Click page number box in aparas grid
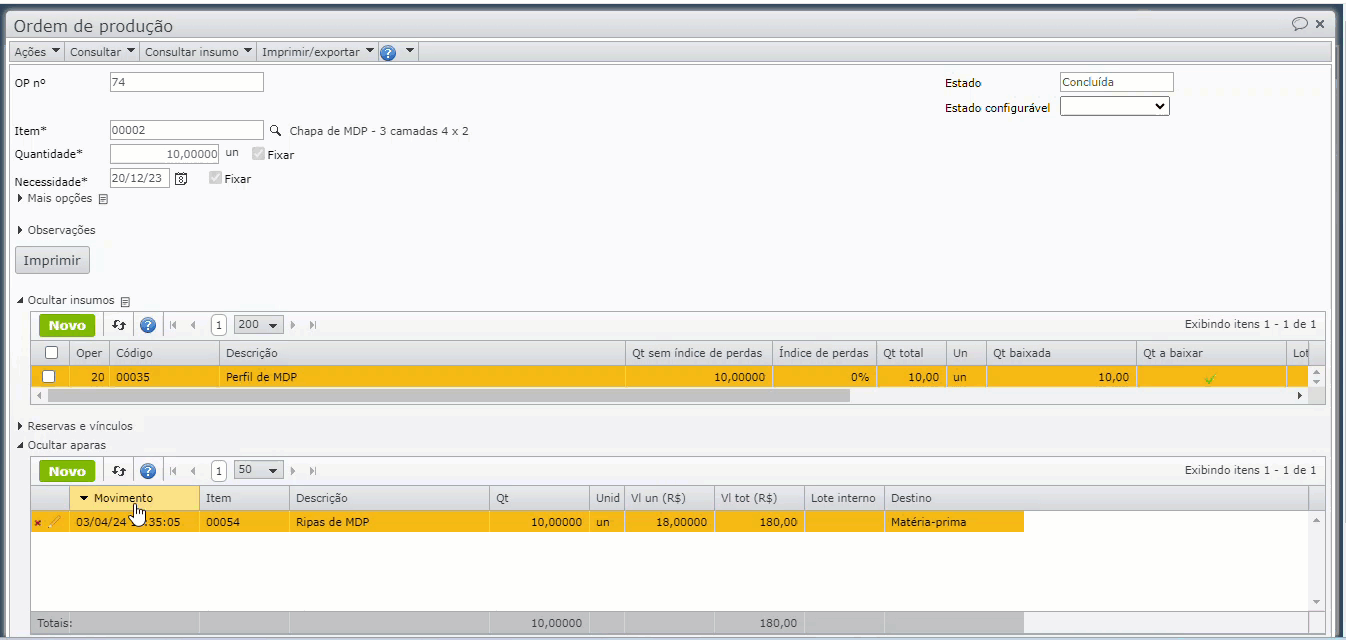 click(x=218, y=471)
